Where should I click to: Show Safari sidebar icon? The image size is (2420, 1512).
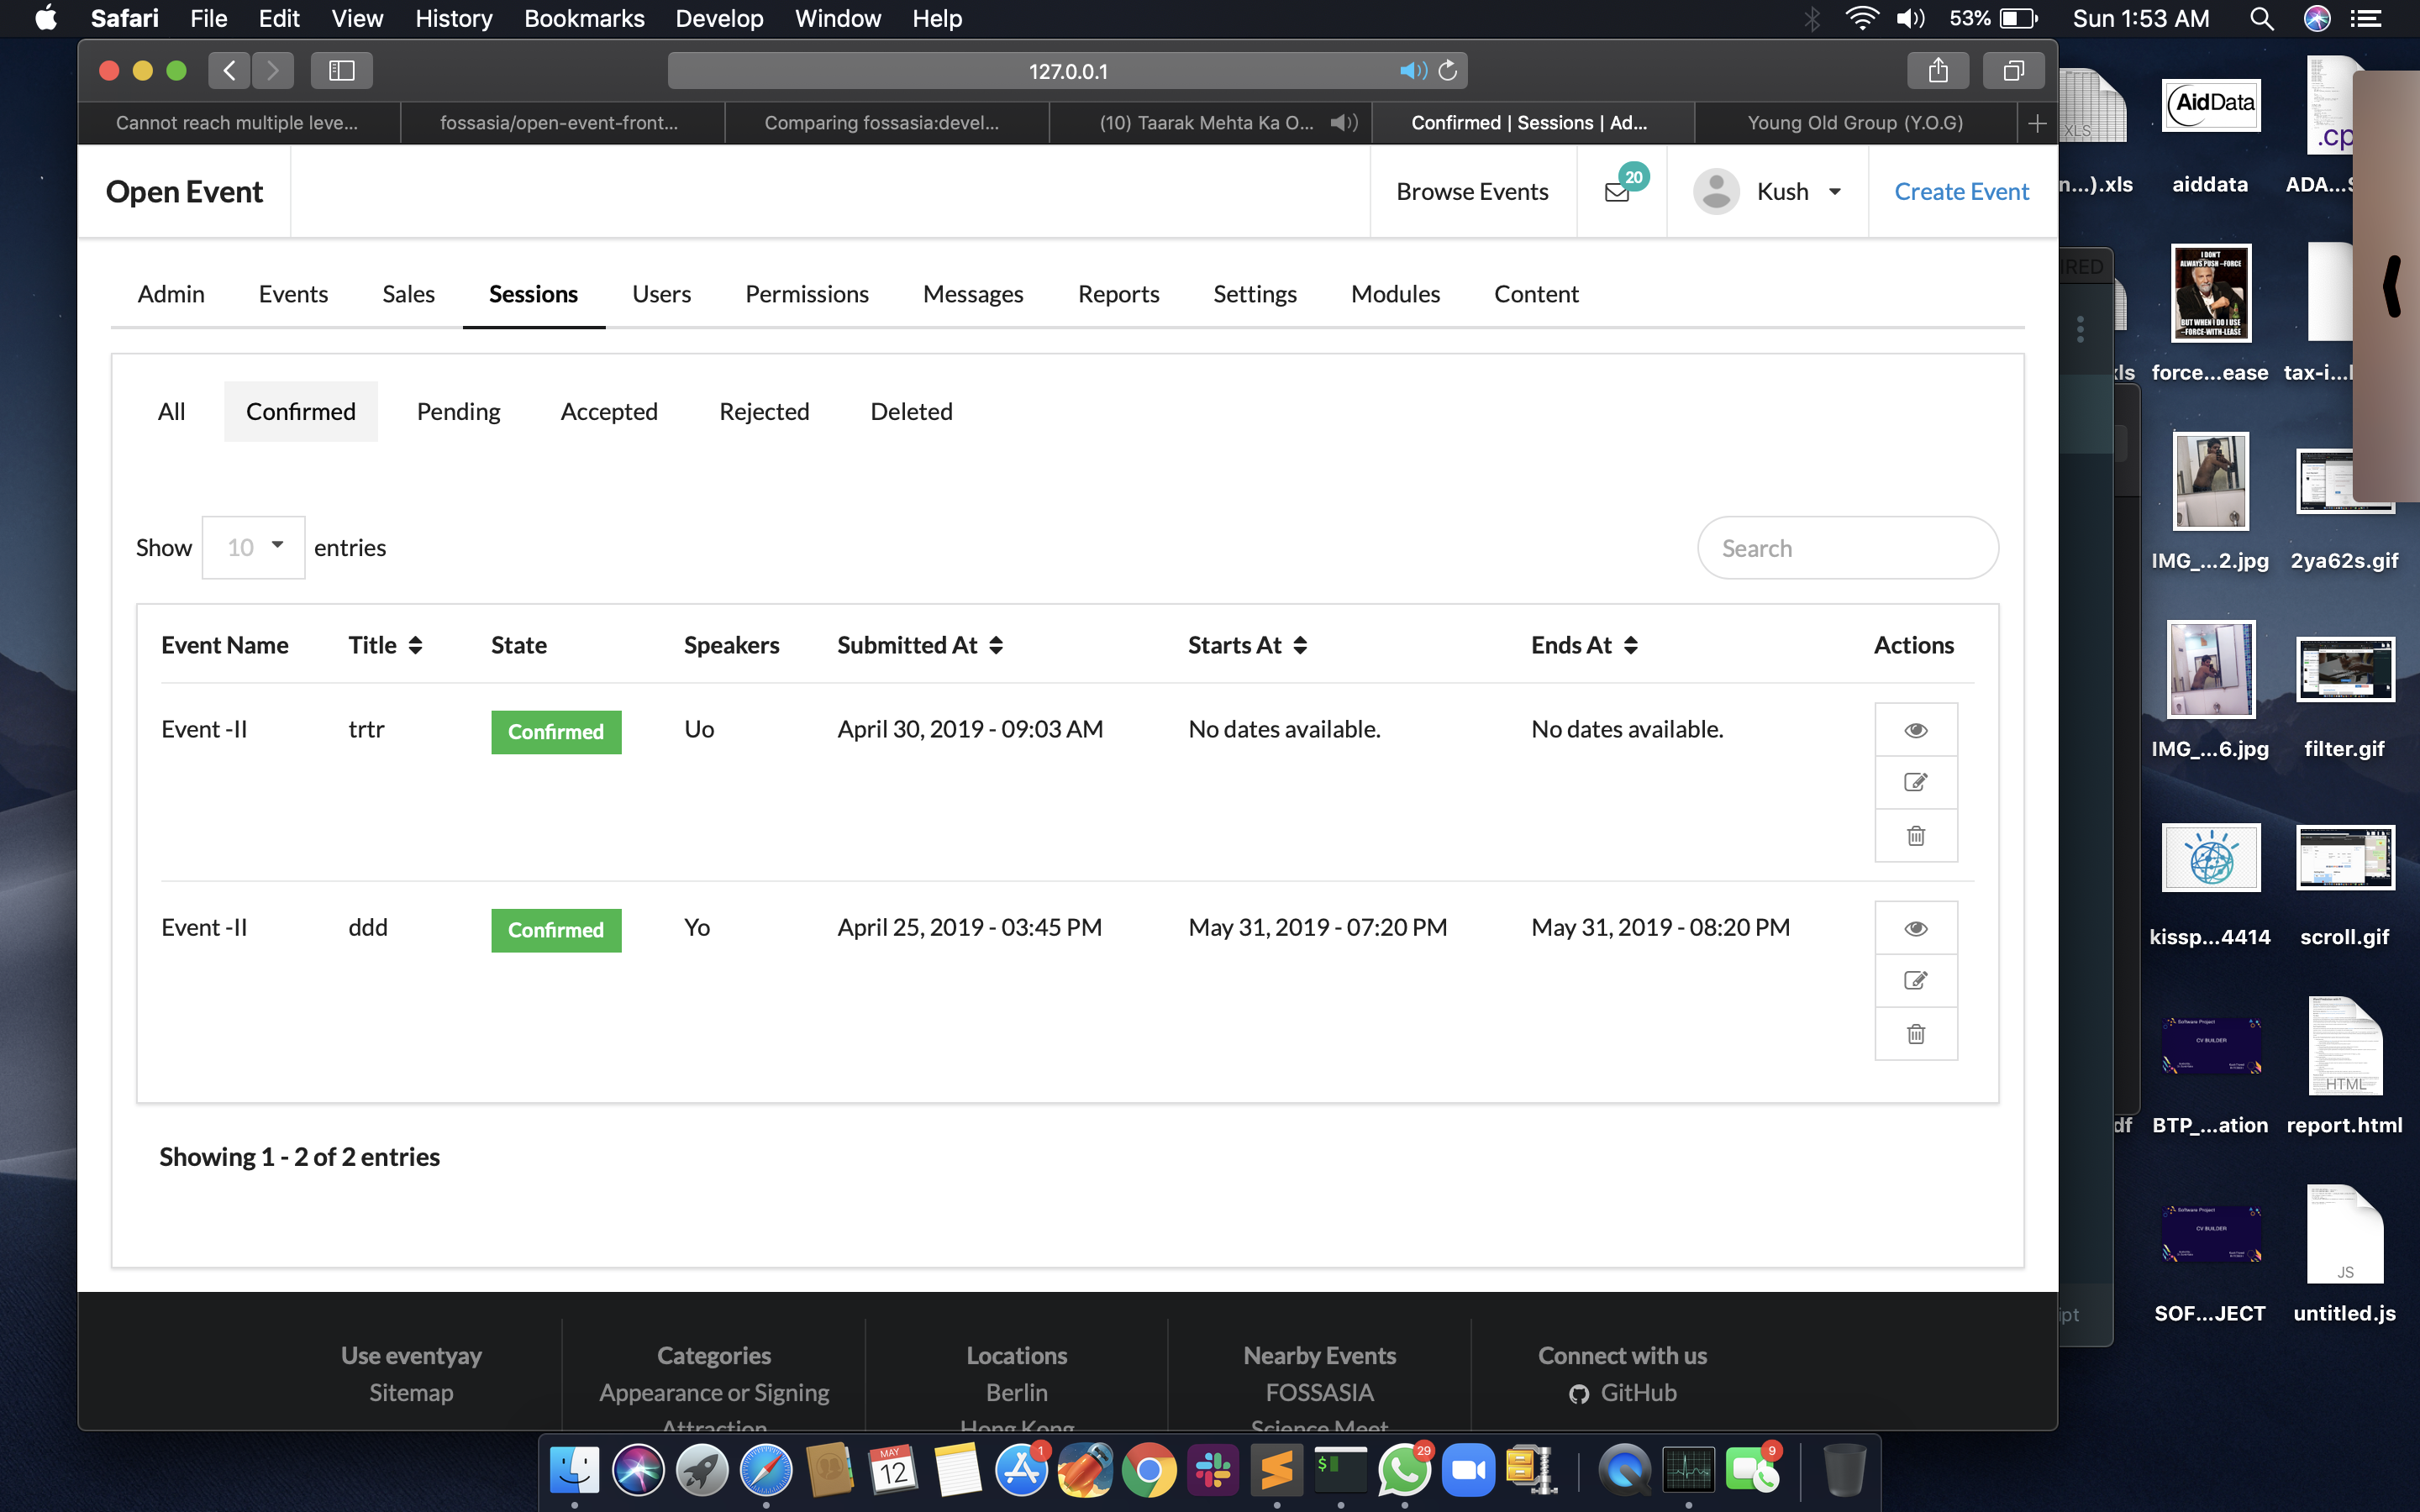341,71
